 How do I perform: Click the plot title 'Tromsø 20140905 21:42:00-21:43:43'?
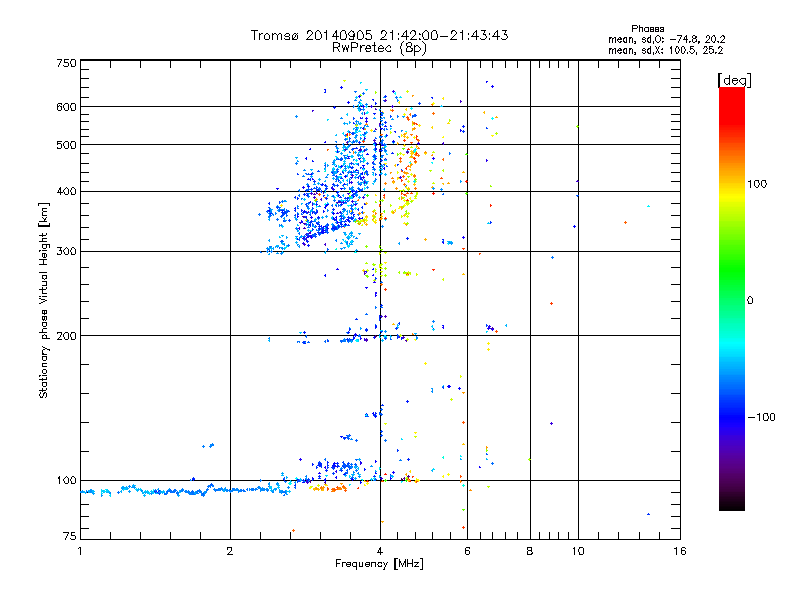[x=379, y=35]
